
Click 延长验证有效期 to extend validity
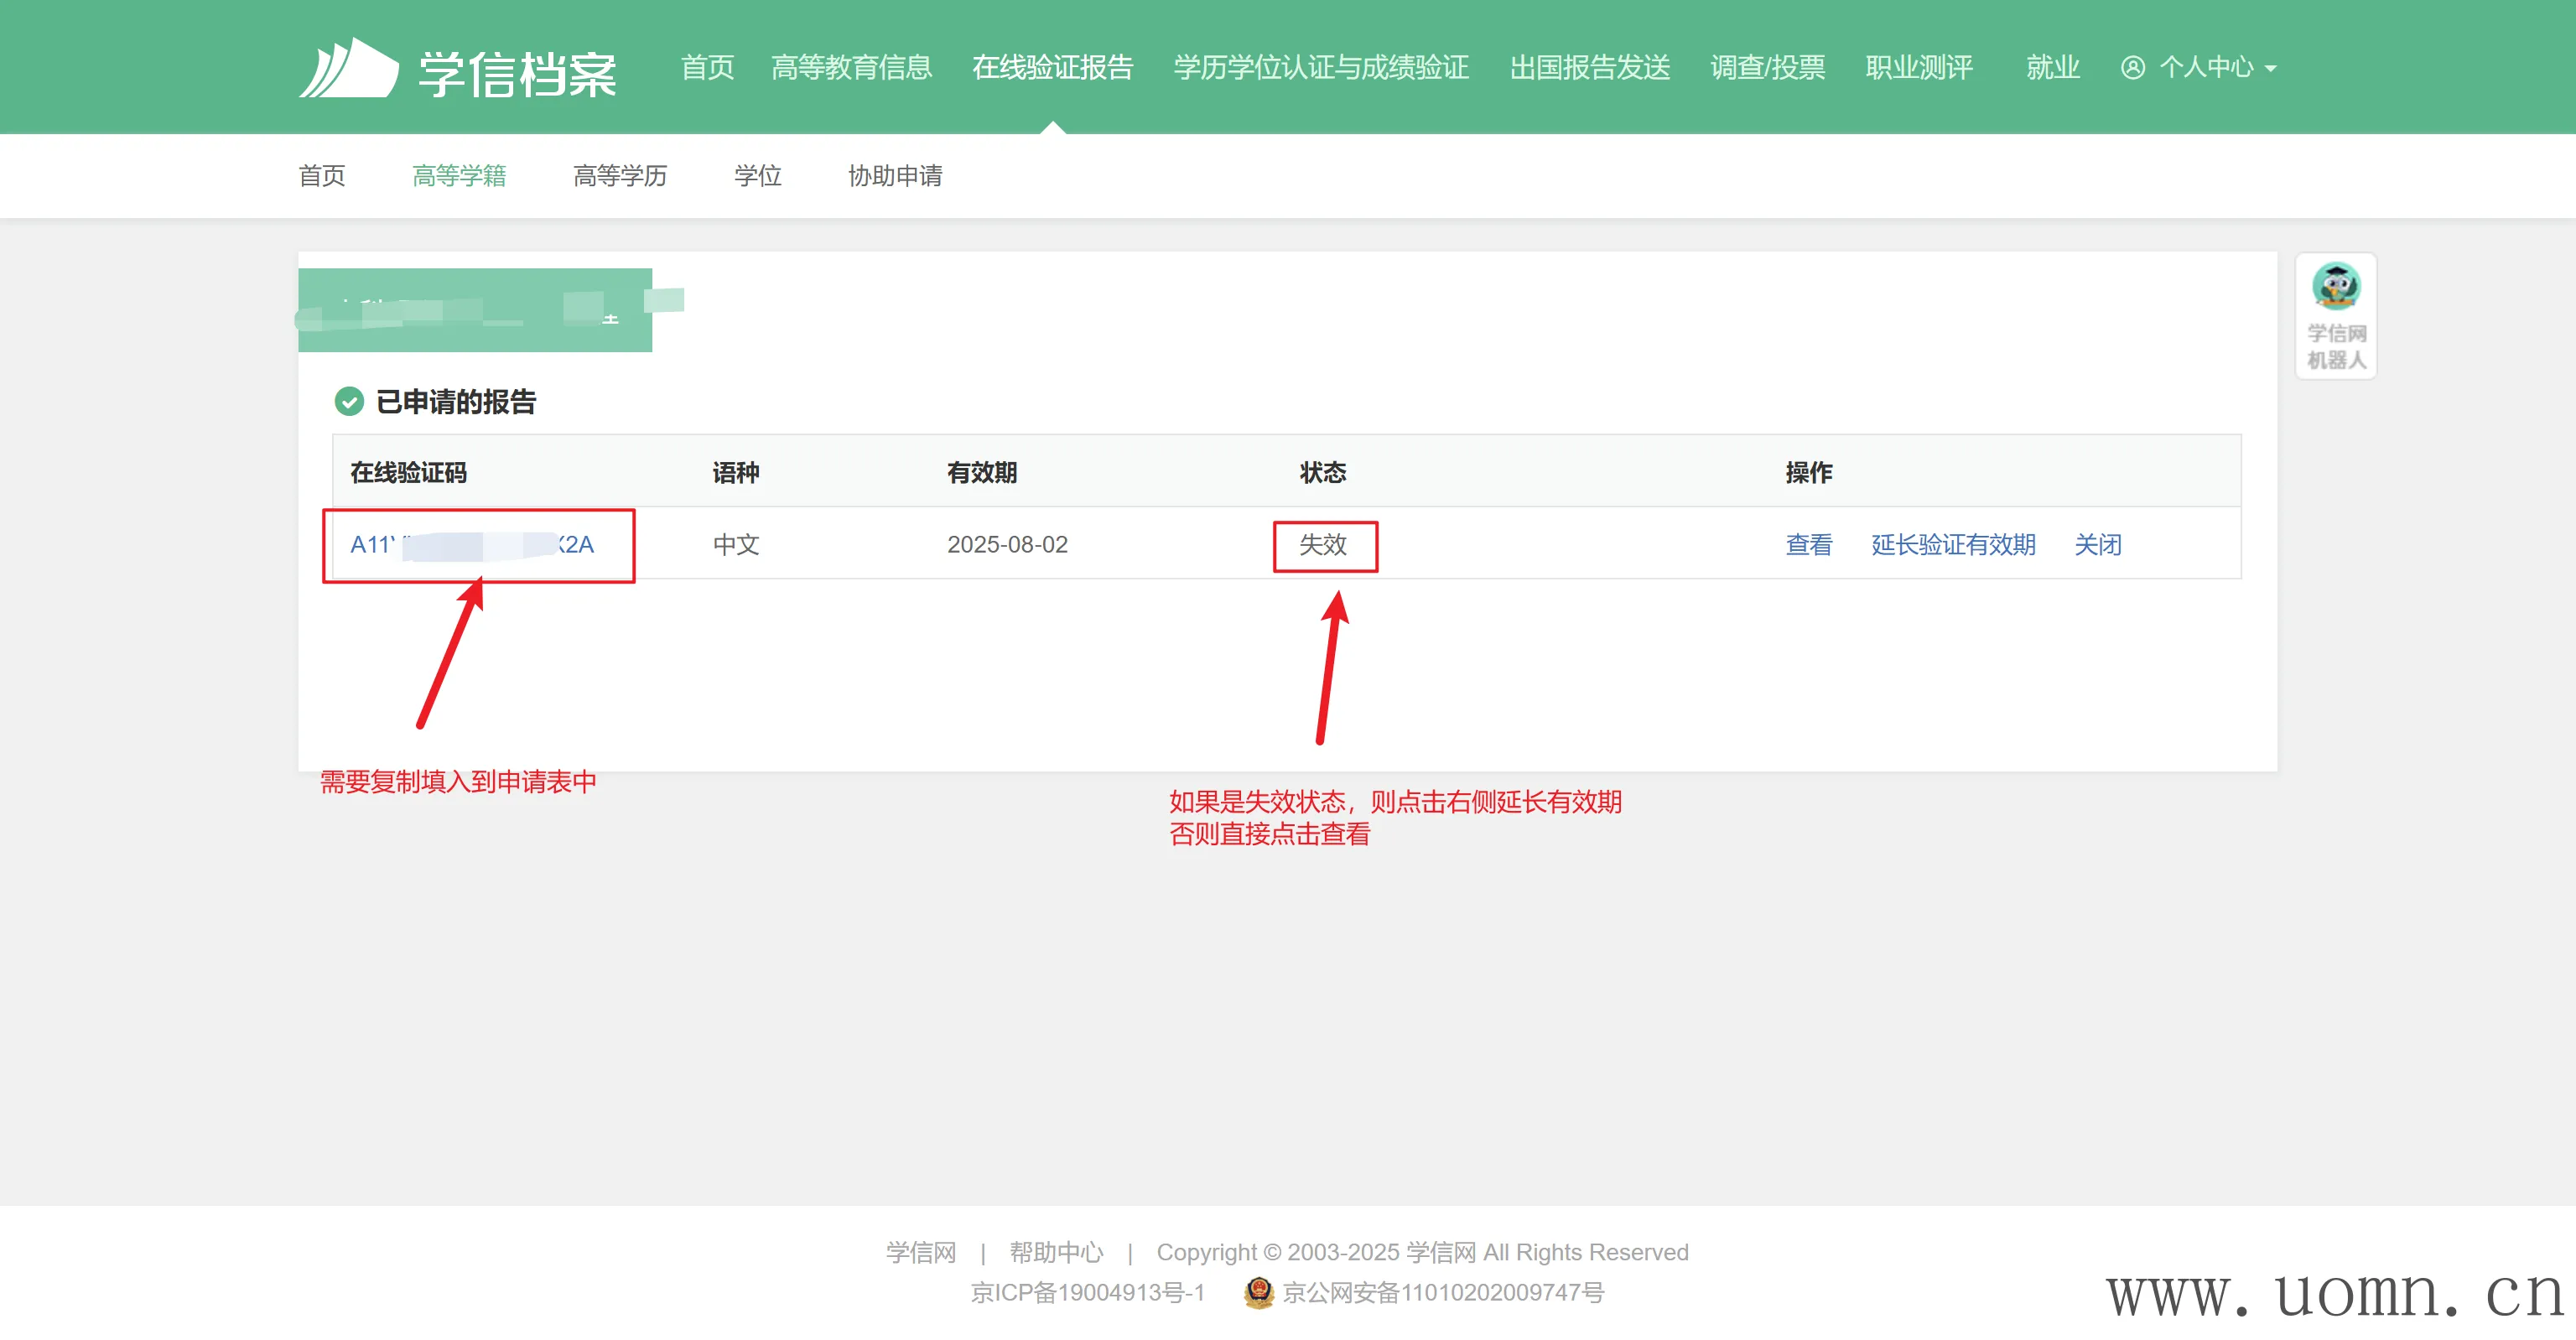coord(1952,545)
